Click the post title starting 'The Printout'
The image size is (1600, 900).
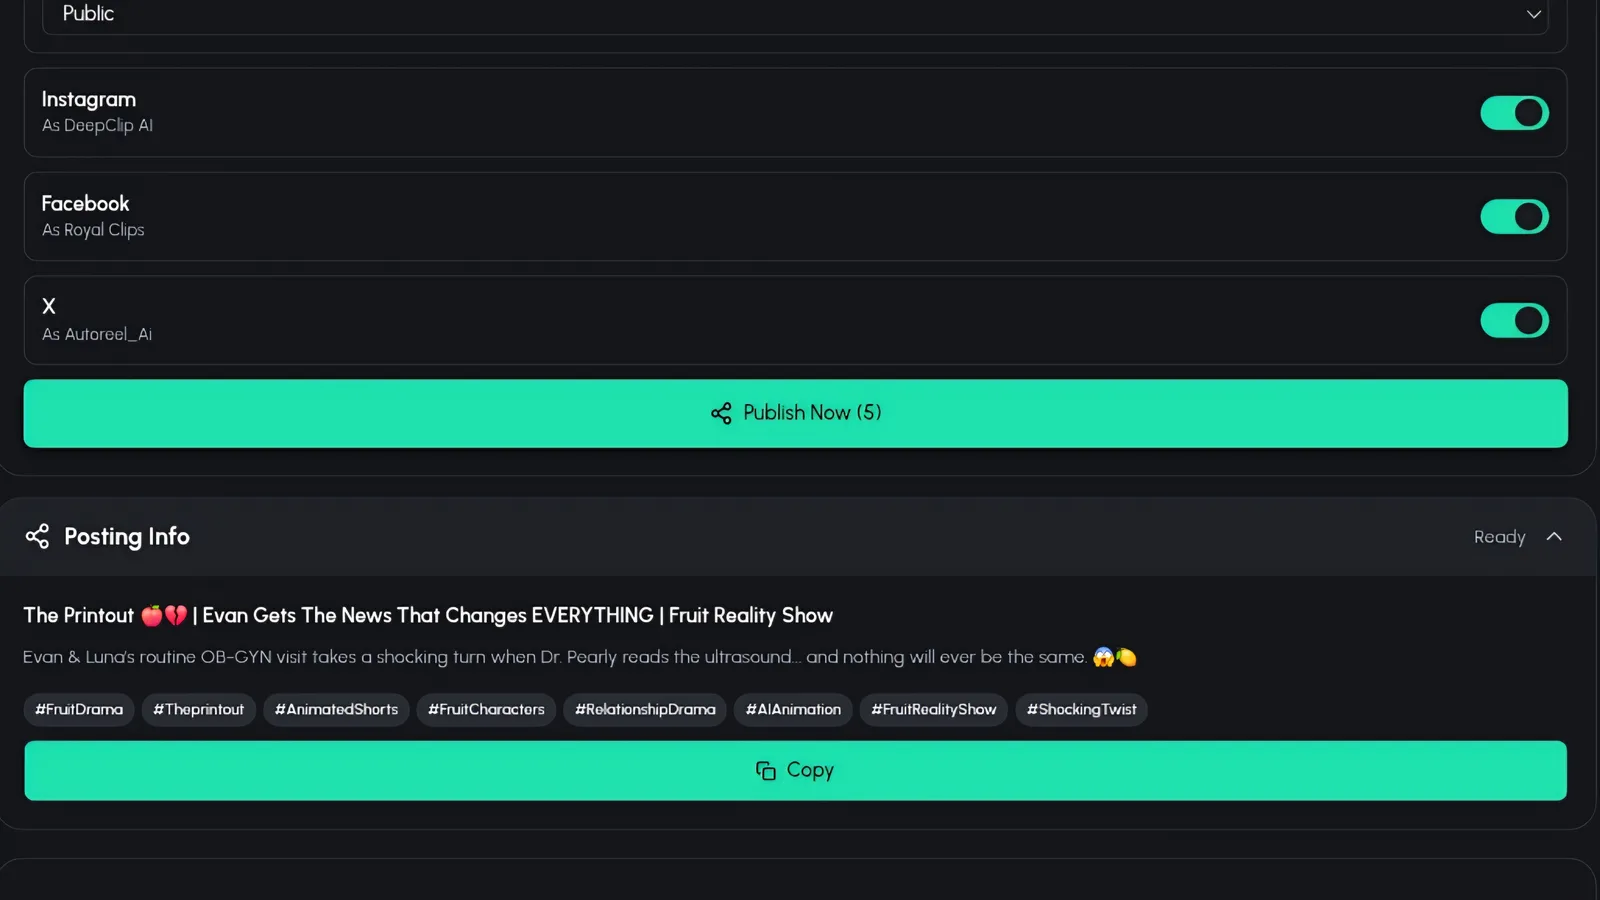[428, 616]
